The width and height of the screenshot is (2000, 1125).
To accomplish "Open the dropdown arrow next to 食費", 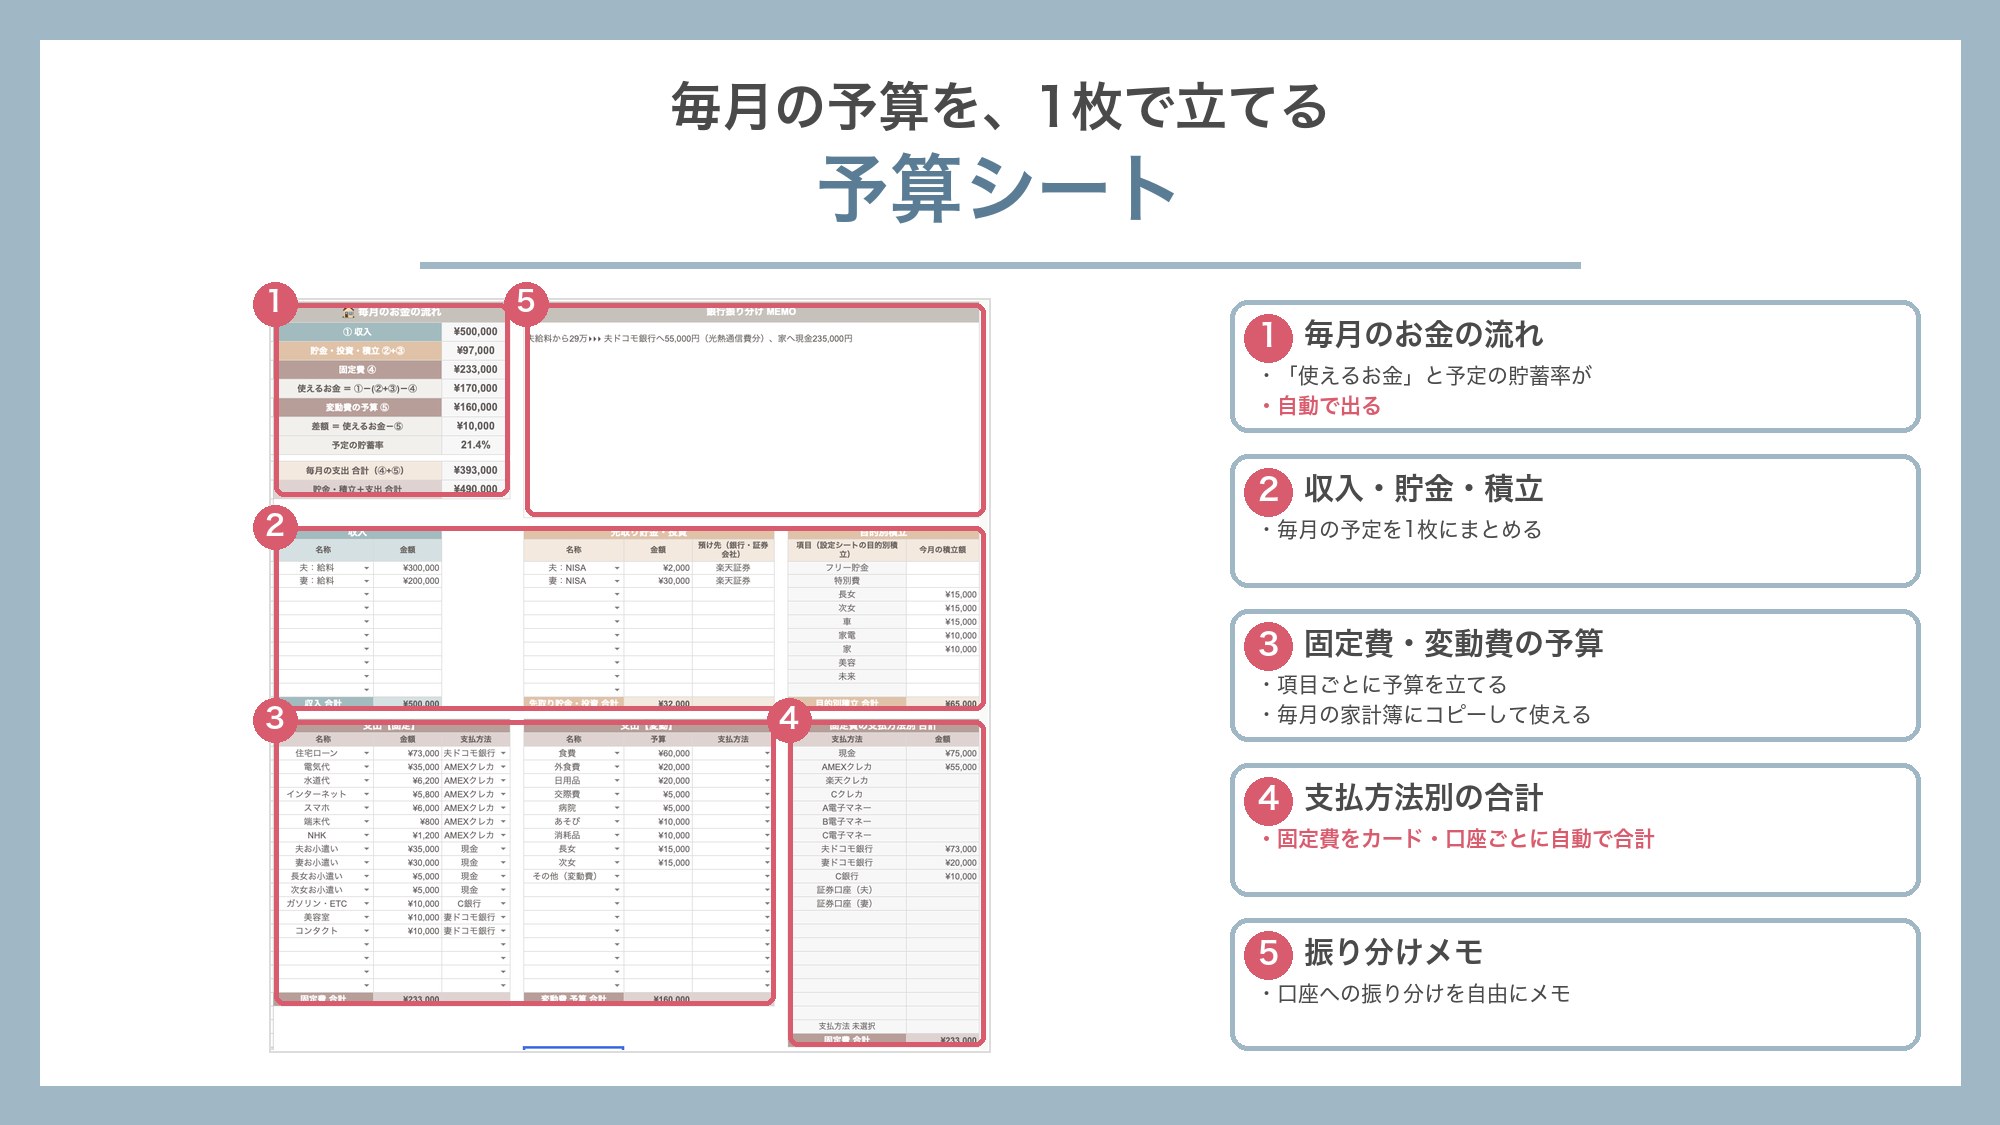I will (x=617, y=754).
